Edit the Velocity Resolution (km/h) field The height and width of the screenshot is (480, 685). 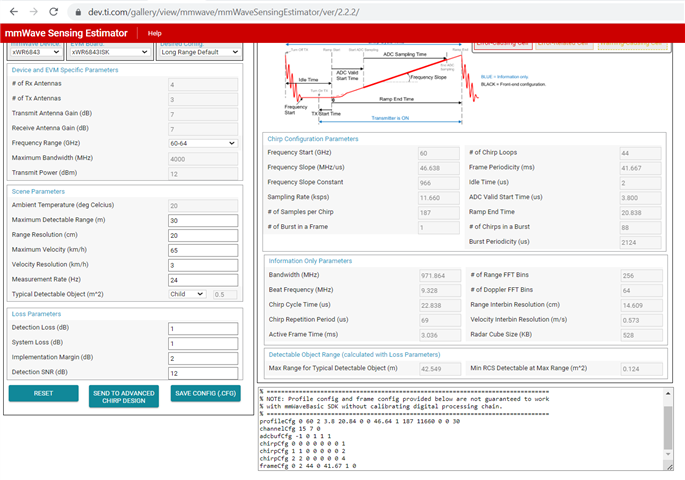click(x=203, y=265)
